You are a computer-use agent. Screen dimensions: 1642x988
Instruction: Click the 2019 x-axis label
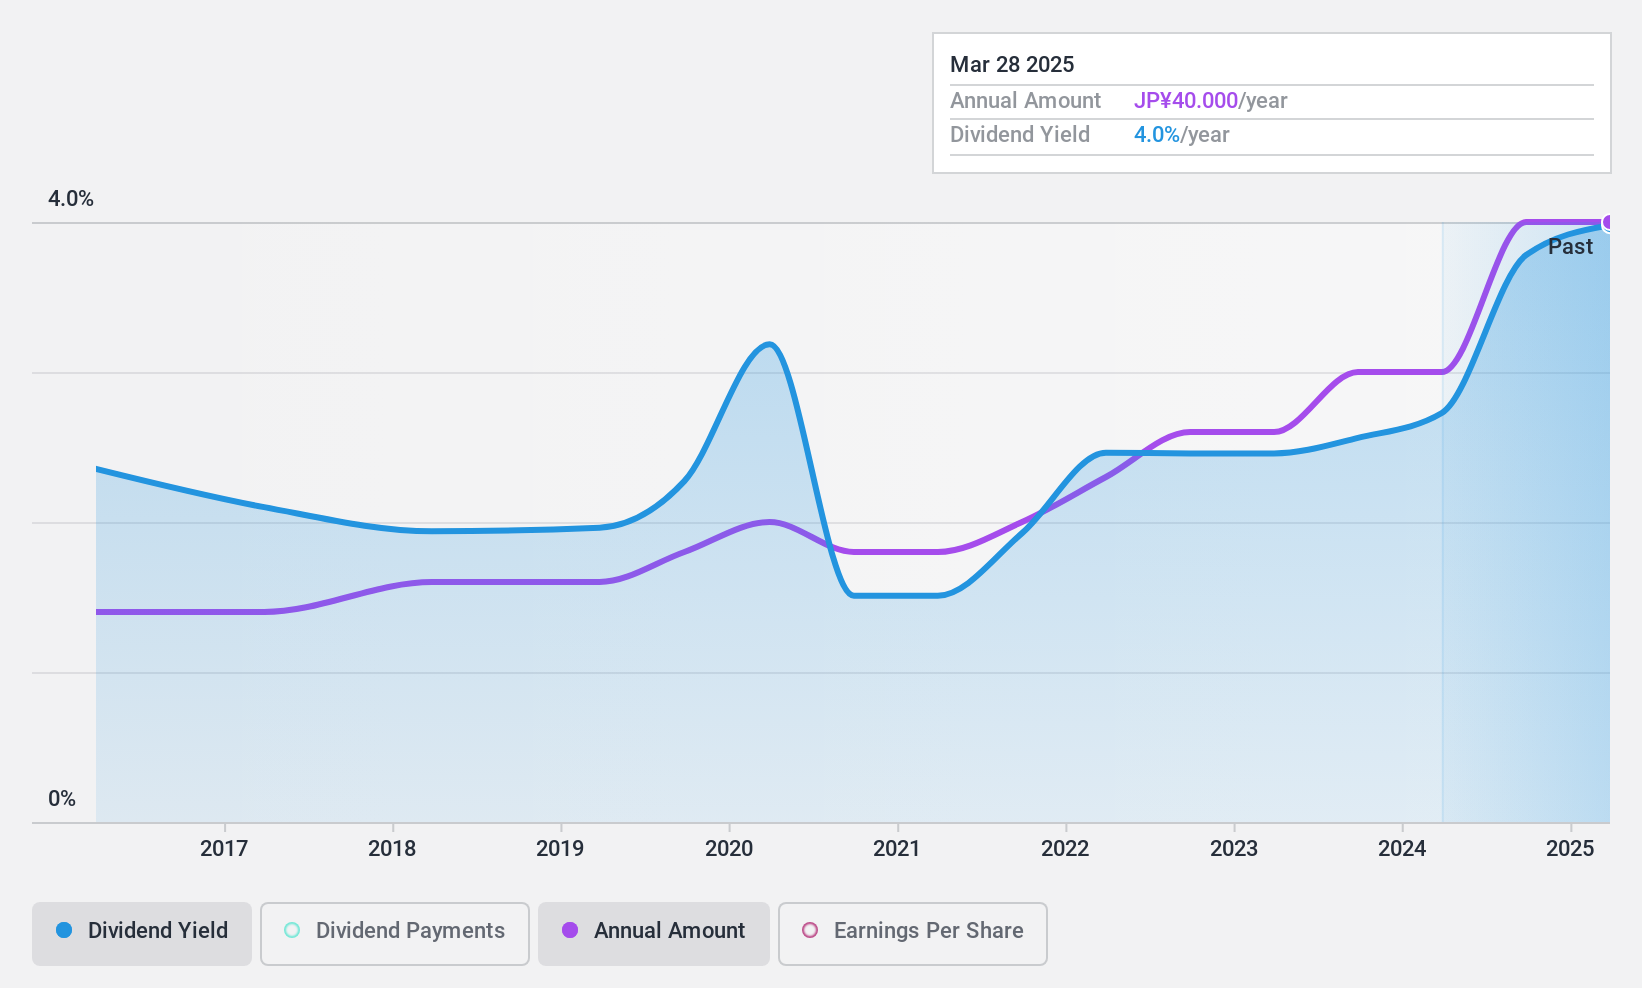click(560, 849)
